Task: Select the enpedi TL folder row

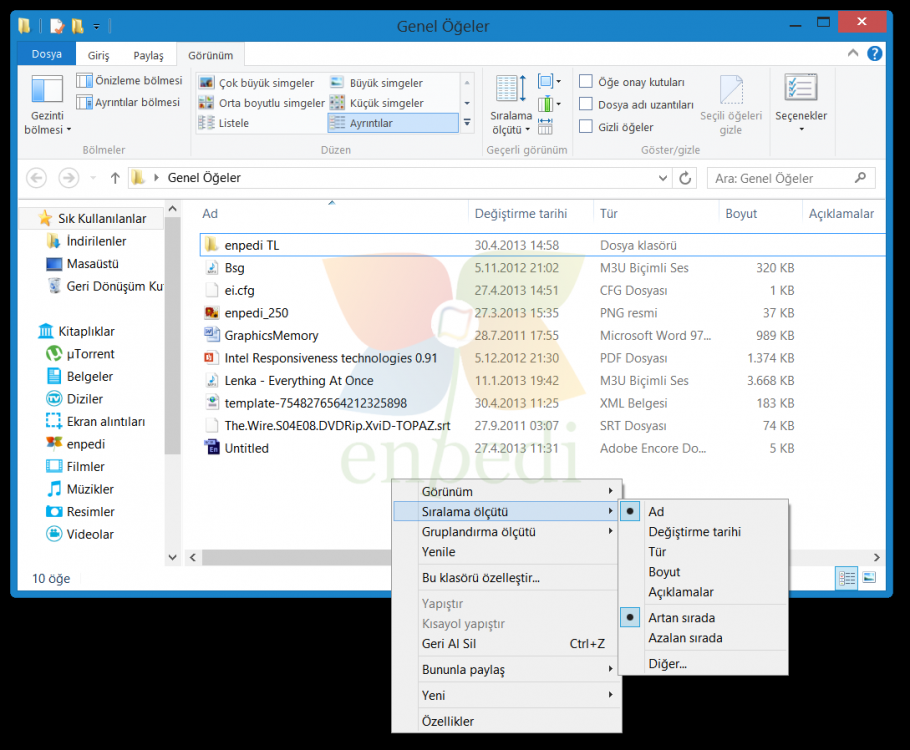Action: tap(542, 245)
